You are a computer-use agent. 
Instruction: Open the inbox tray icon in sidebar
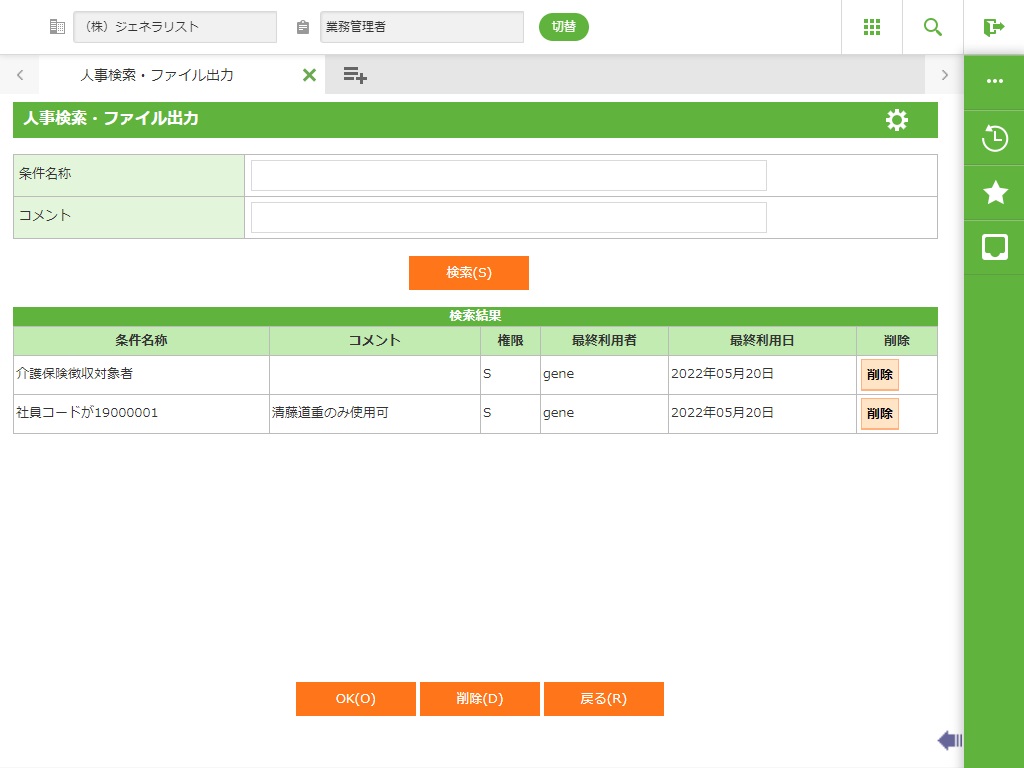[994, 247]
